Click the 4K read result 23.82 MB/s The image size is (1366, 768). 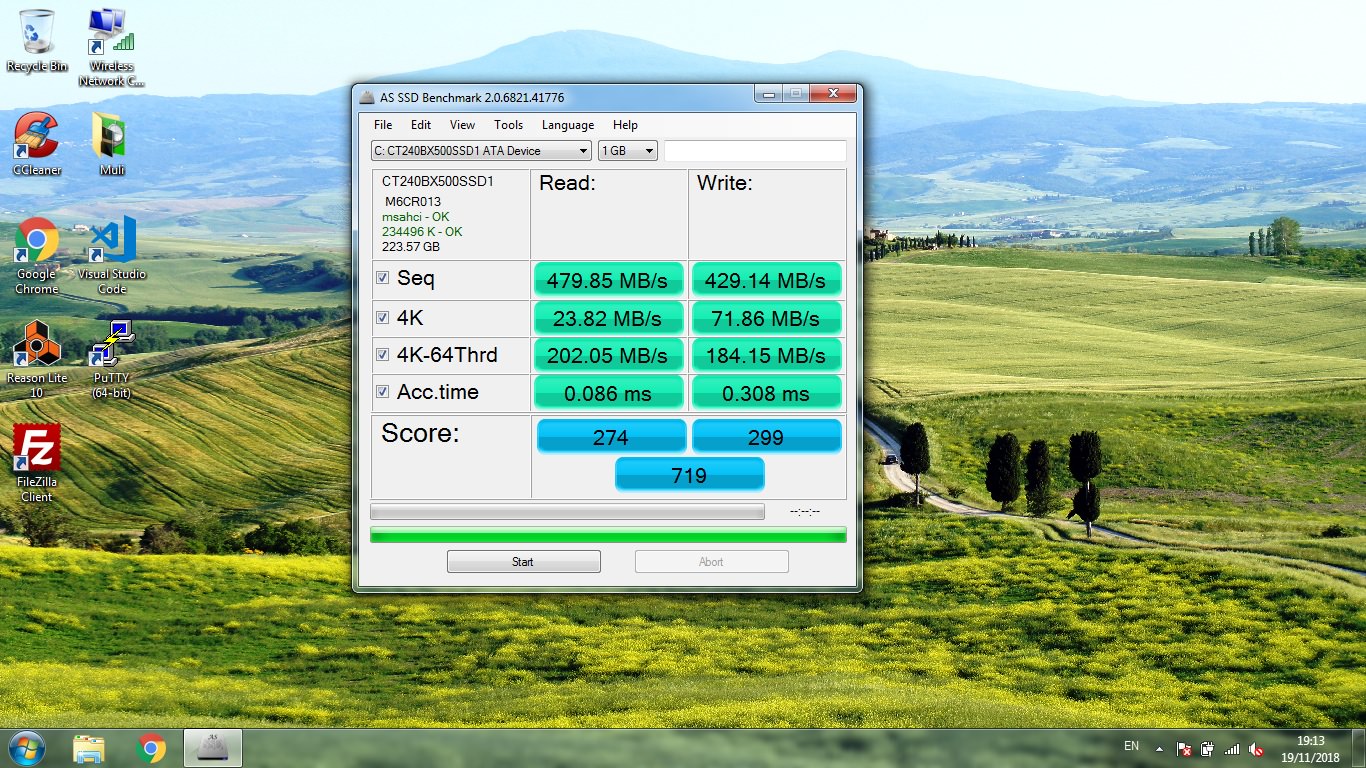(609, 319)
